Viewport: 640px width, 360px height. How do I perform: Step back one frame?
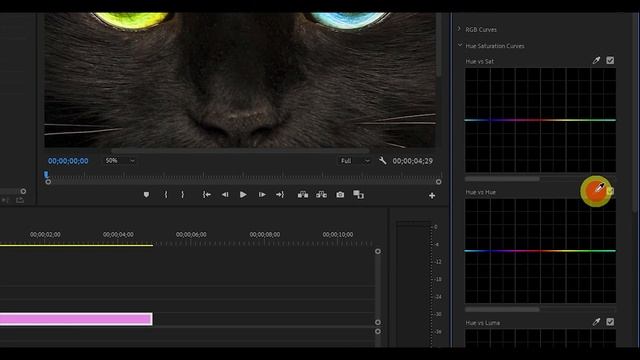tap(225, 195)
